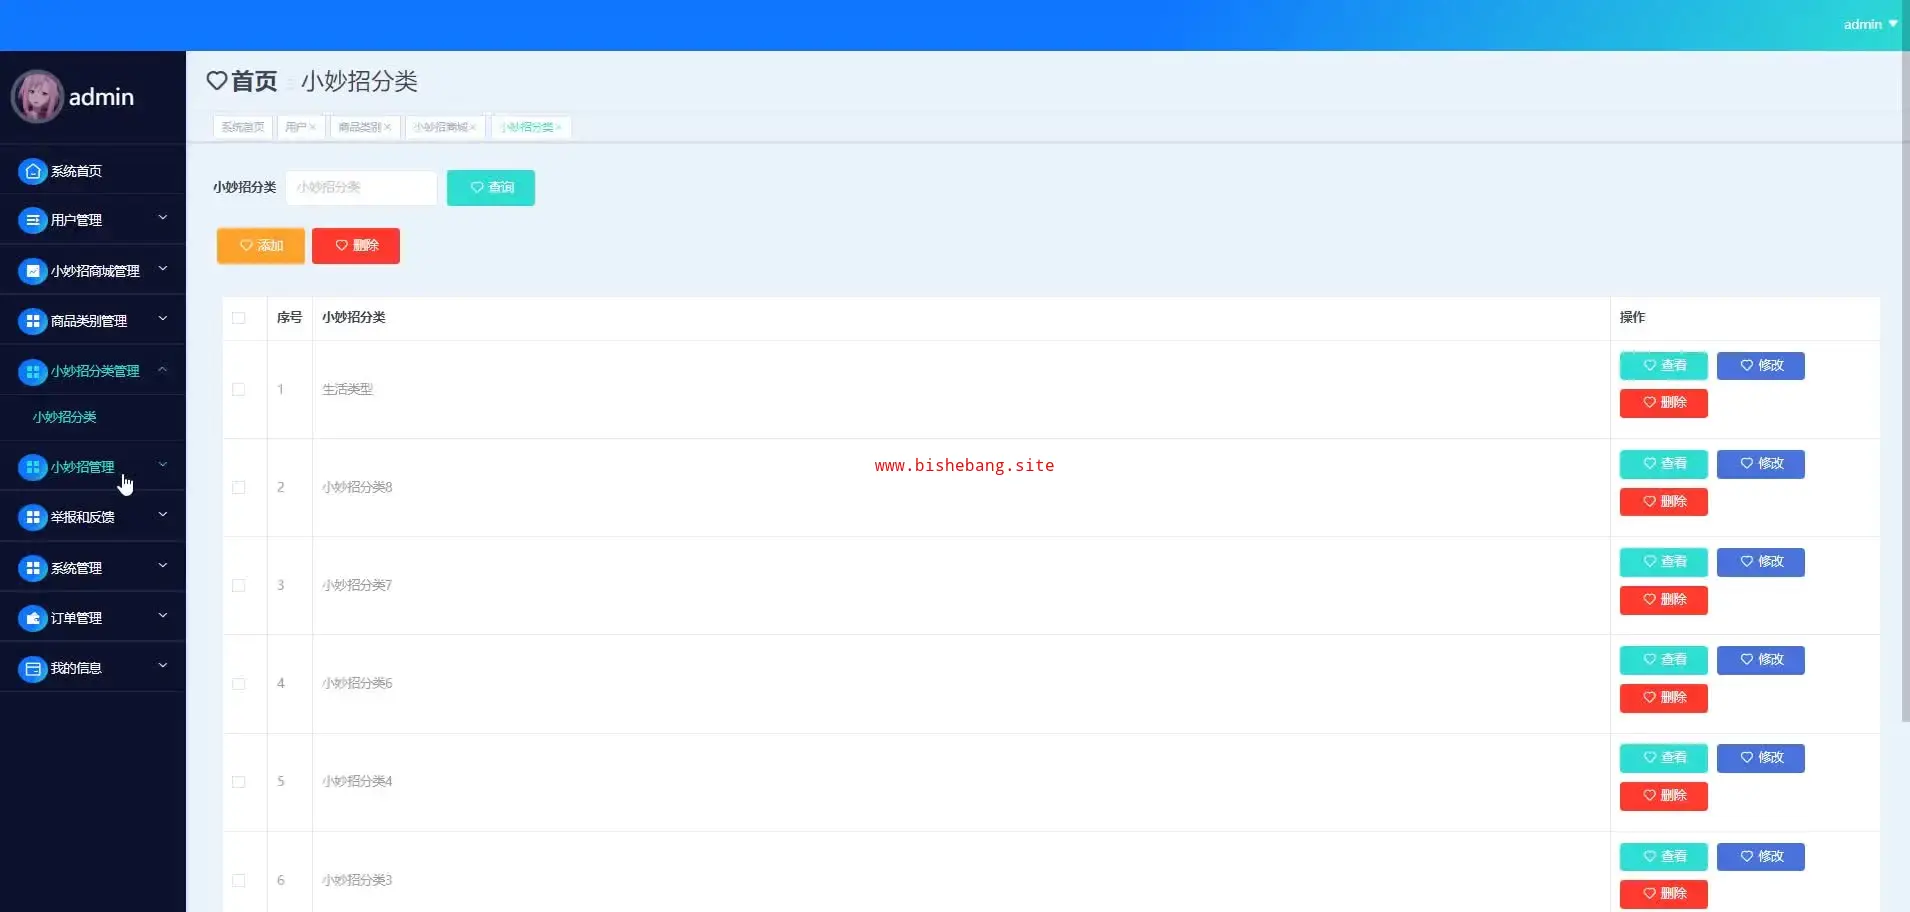The image size is (1910, 912).
Task: Tick the select-all checkbox in table header
Action: 239,318
